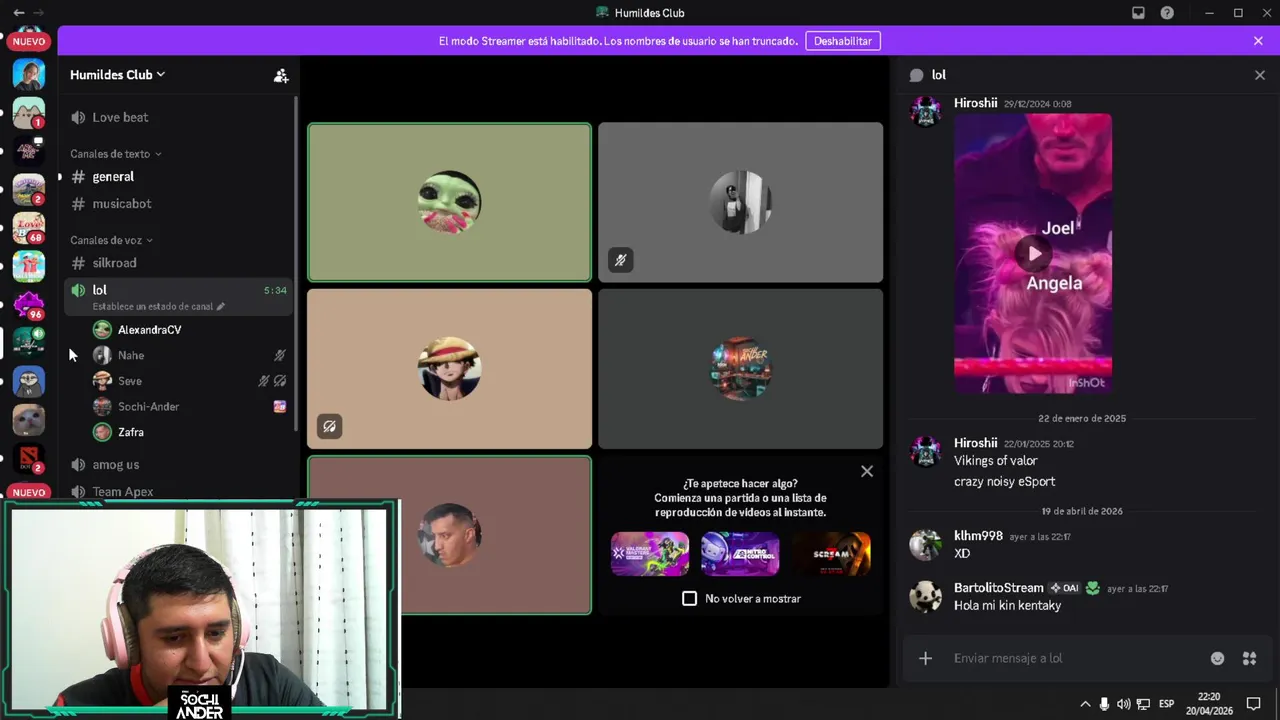
Task: Click the BartolitoStream username in chat
Action: click(x=999, y=588)
